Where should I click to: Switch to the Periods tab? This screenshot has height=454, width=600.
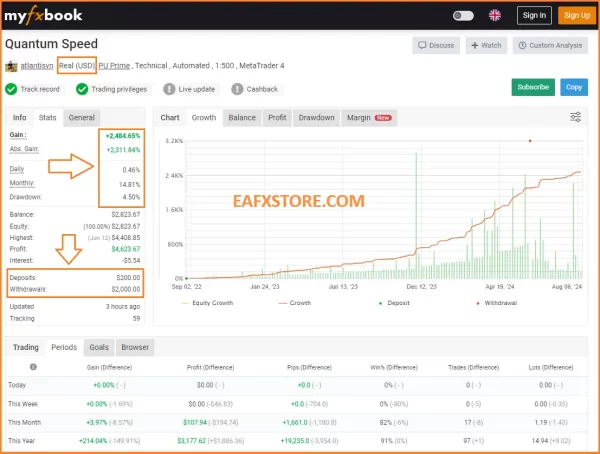click(64, 347)
